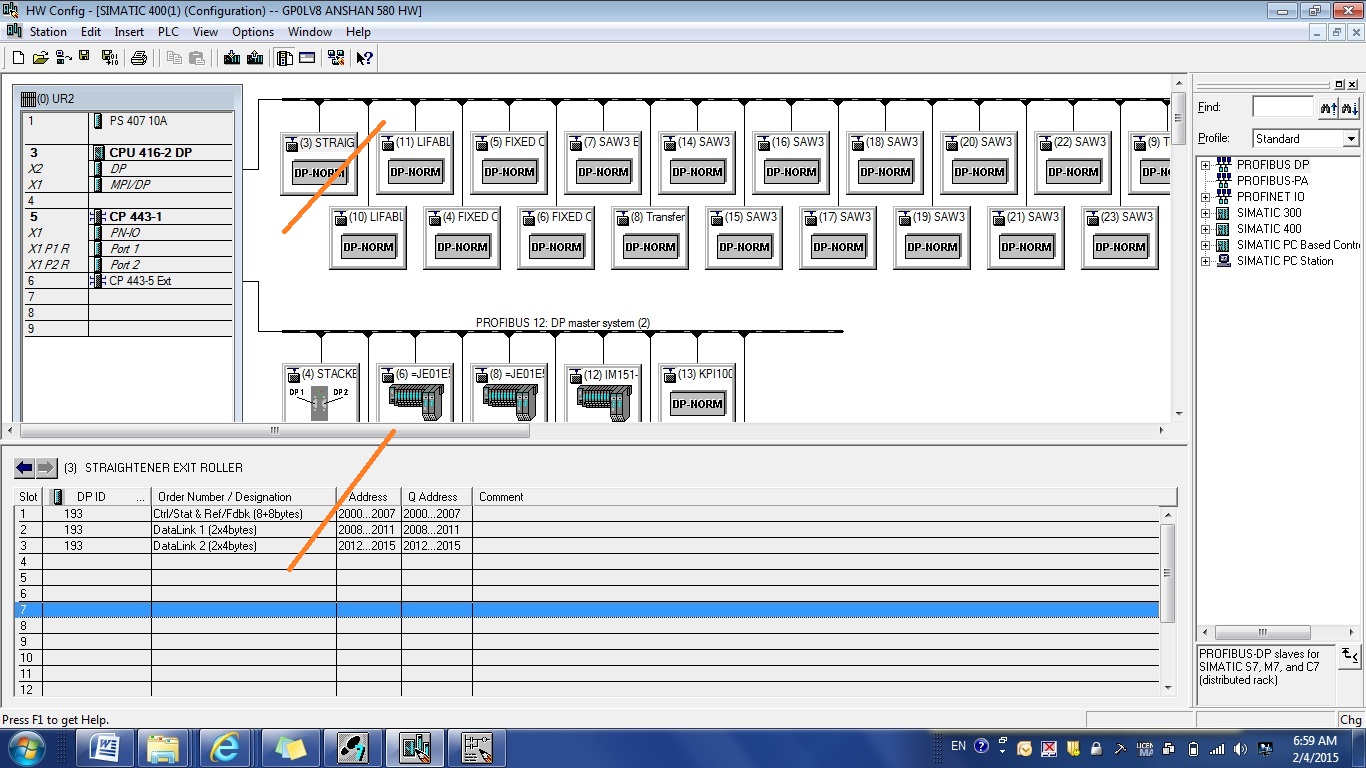Screen dimensions: 1366x768
Task: Open the Insert menu
Action: click(129, 32)
